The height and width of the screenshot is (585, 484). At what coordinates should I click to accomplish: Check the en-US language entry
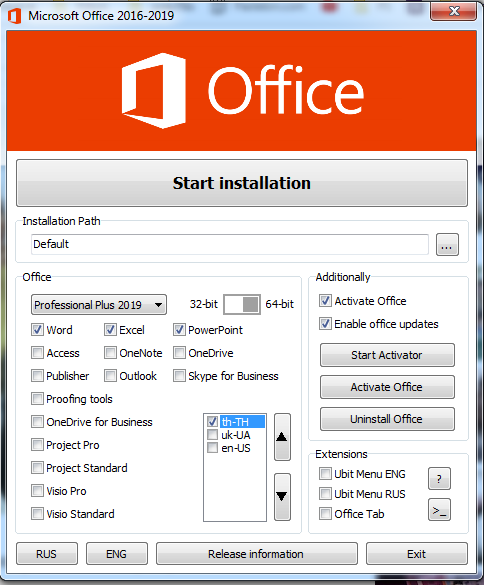pyautogui.click(x=212, y=448)
